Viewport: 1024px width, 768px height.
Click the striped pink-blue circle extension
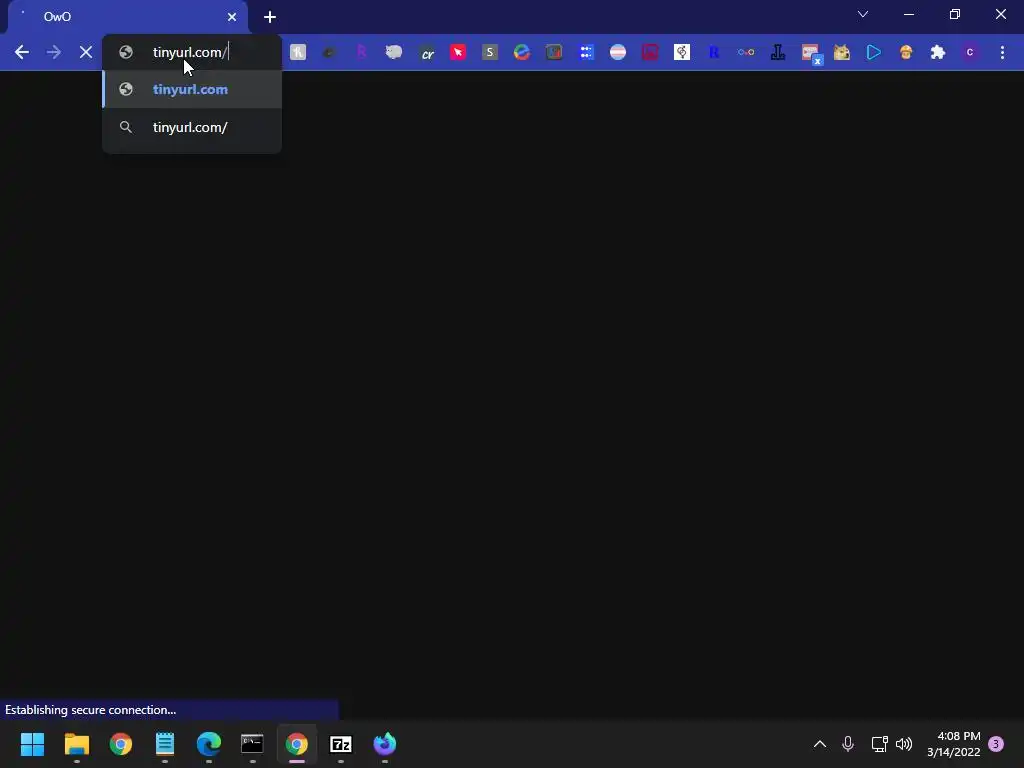618,52
